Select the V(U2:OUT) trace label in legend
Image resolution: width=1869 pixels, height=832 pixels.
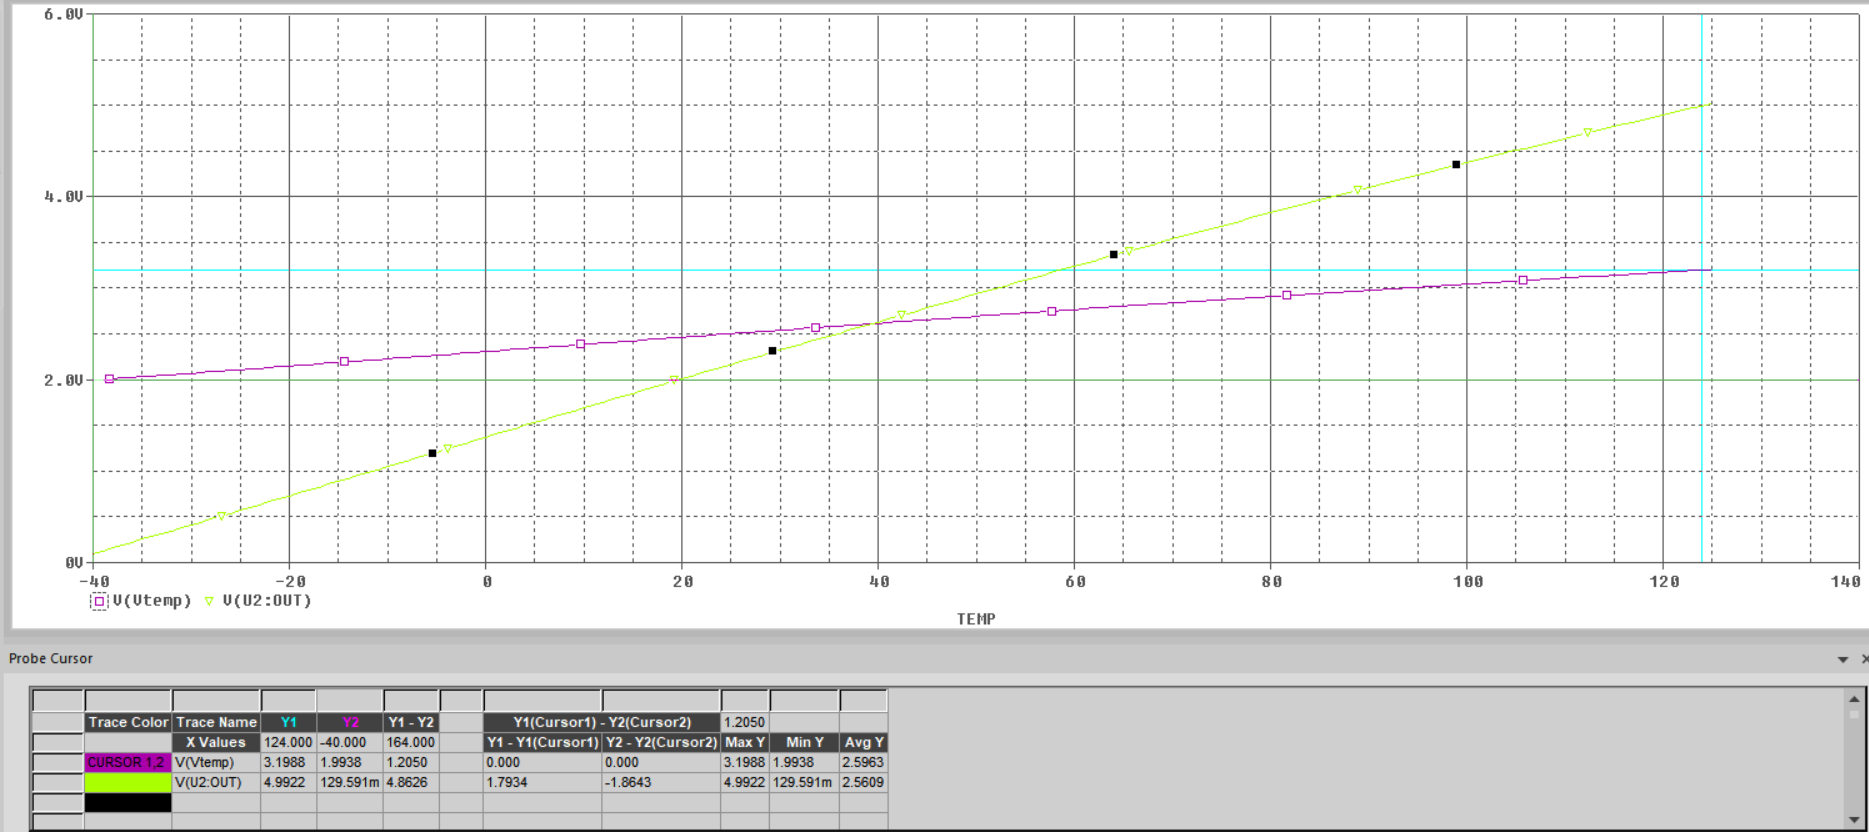[x=267, y=601]
